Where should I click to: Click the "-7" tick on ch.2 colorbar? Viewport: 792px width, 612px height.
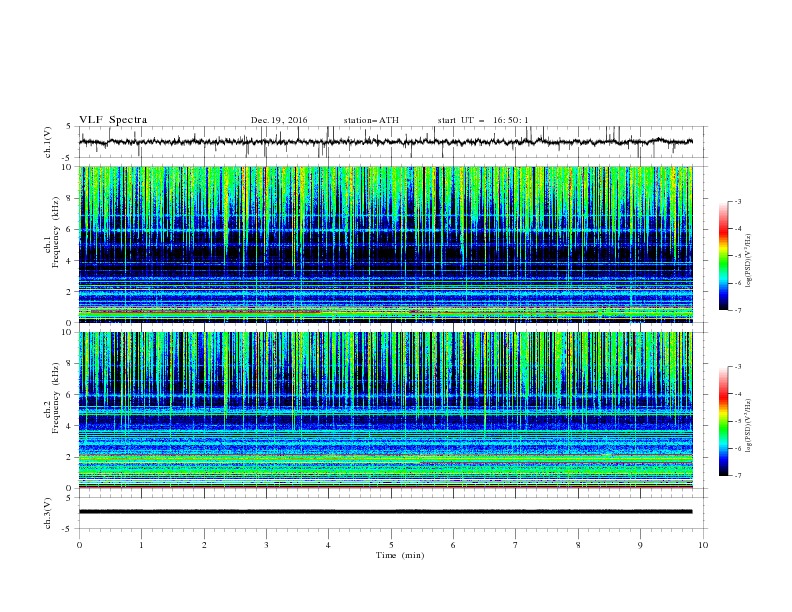738,475
